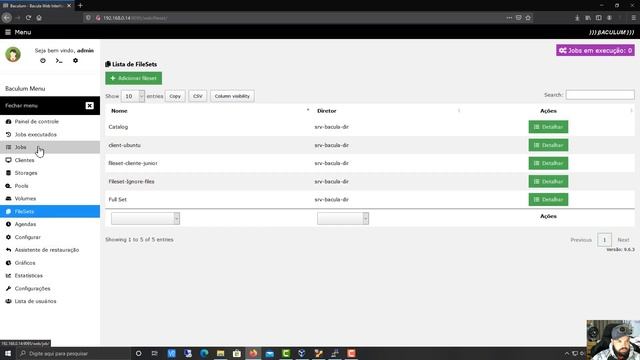Click the Gráficos pie chart icon
The height and width of the screenshot is (360, 640).
[8, 263]
